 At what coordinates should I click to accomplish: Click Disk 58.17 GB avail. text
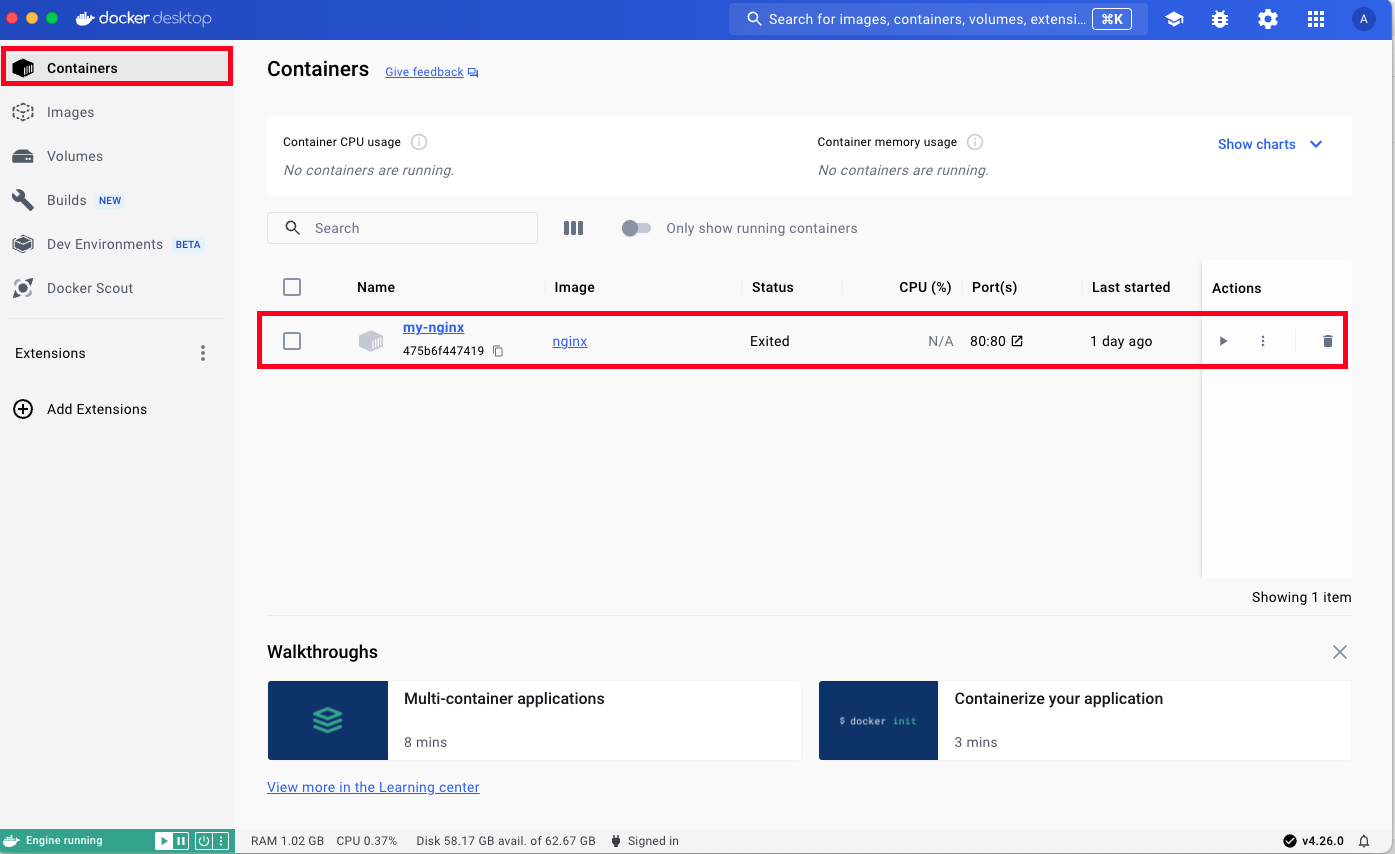click(506, 841)
